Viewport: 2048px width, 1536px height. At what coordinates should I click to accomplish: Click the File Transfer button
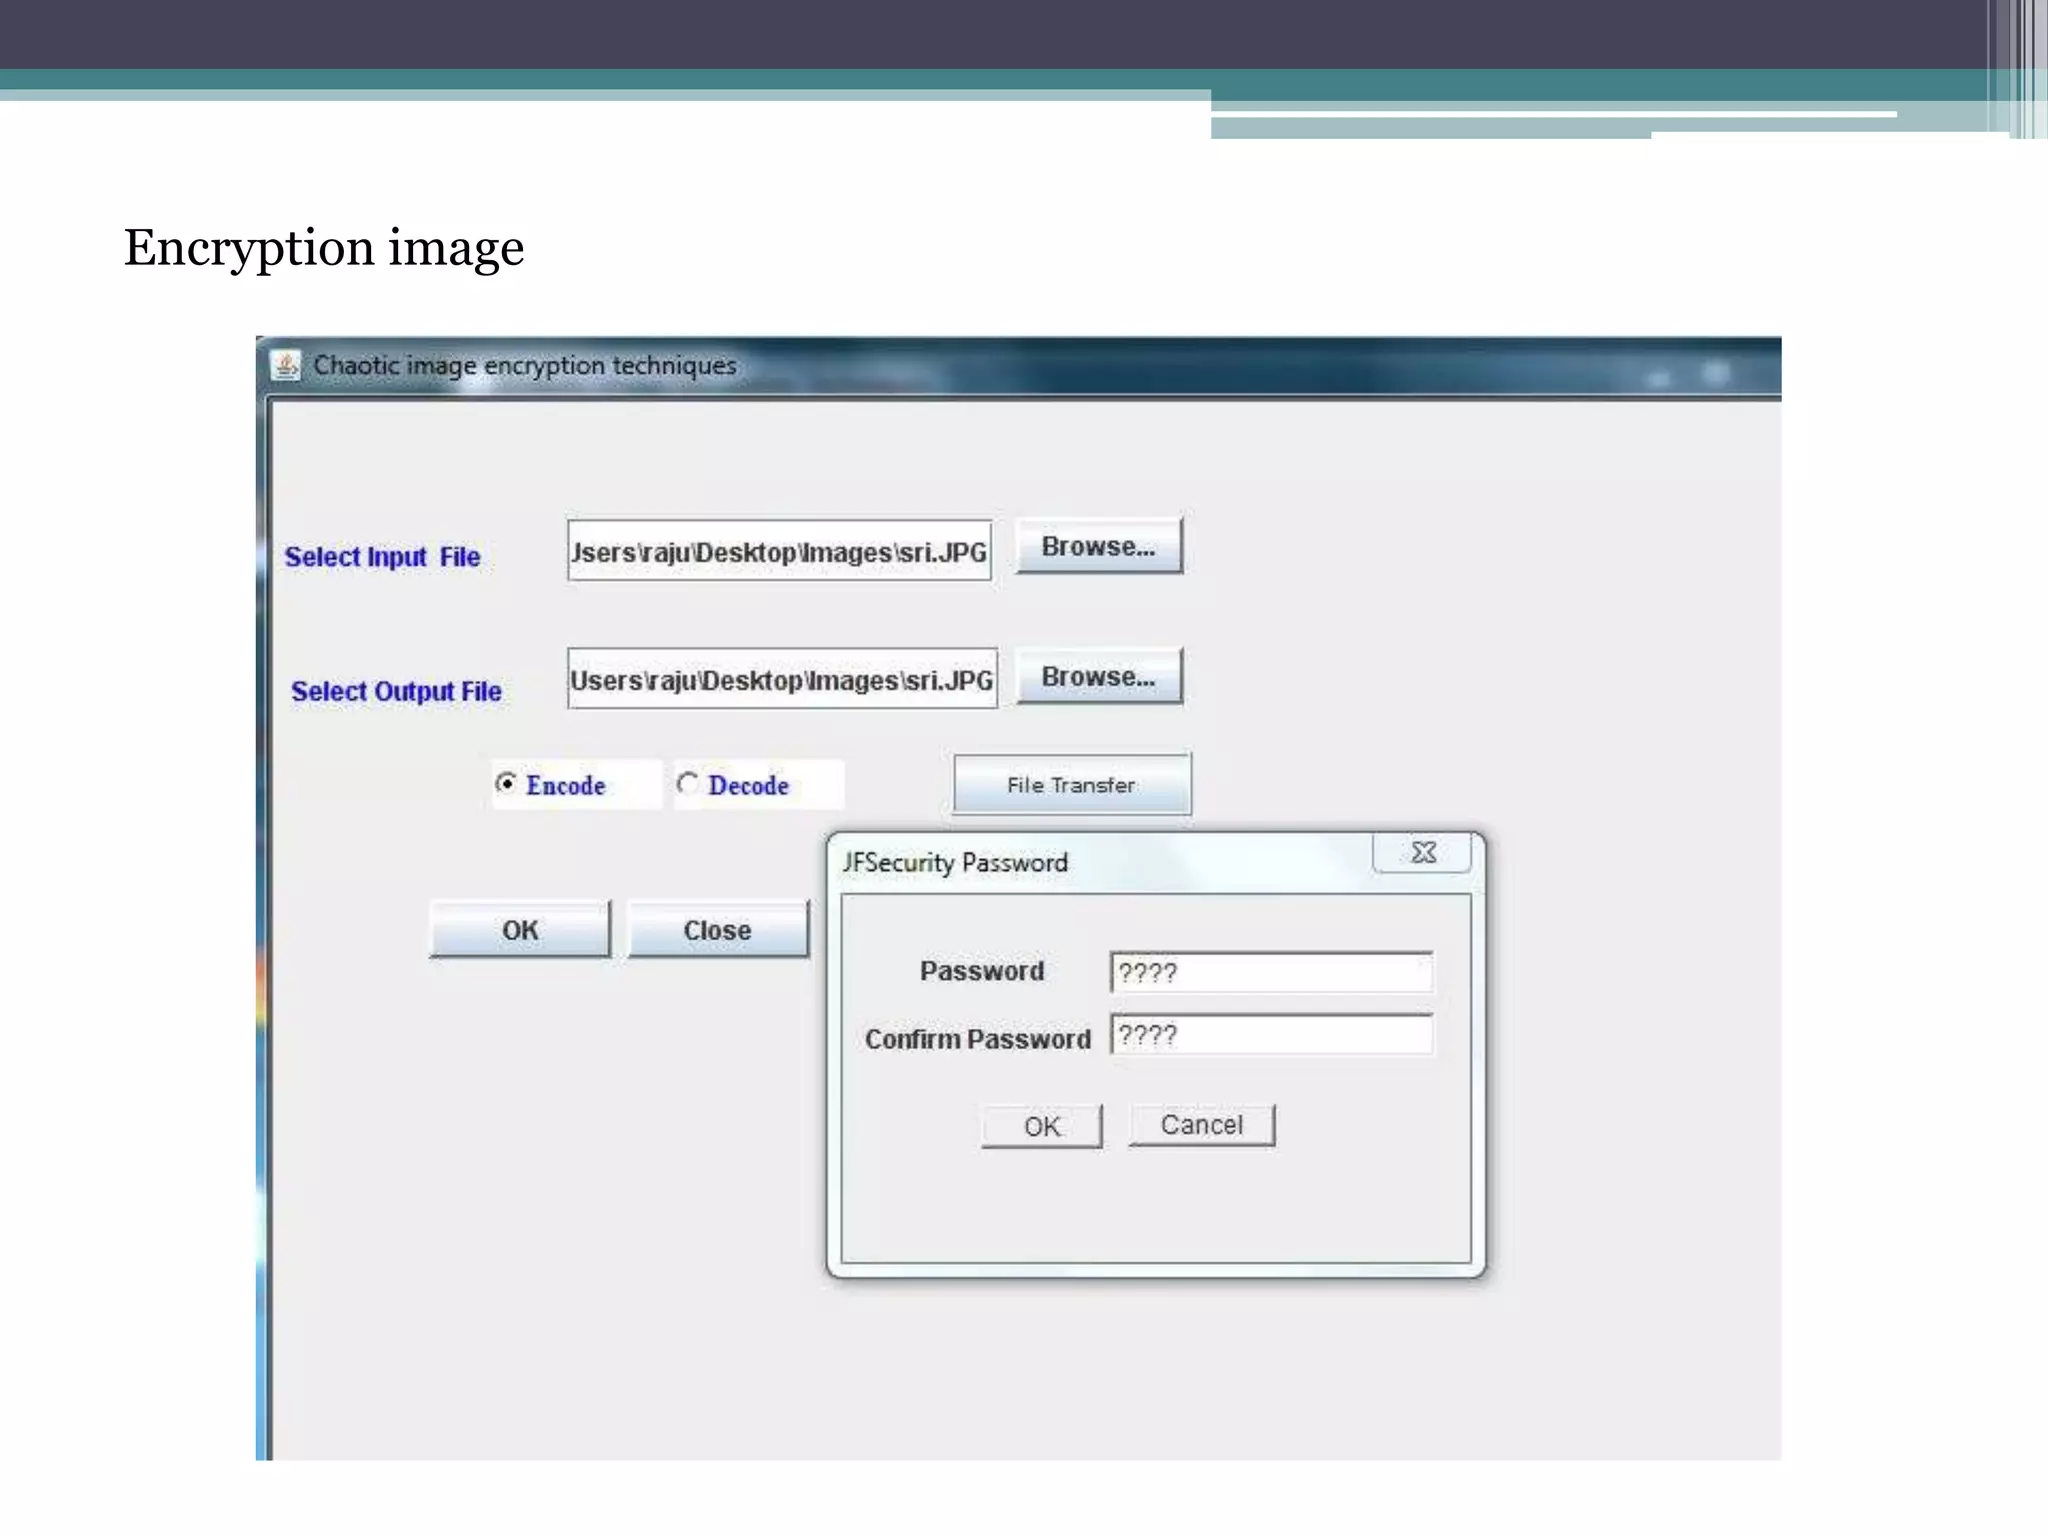[x=1072, y=785]
